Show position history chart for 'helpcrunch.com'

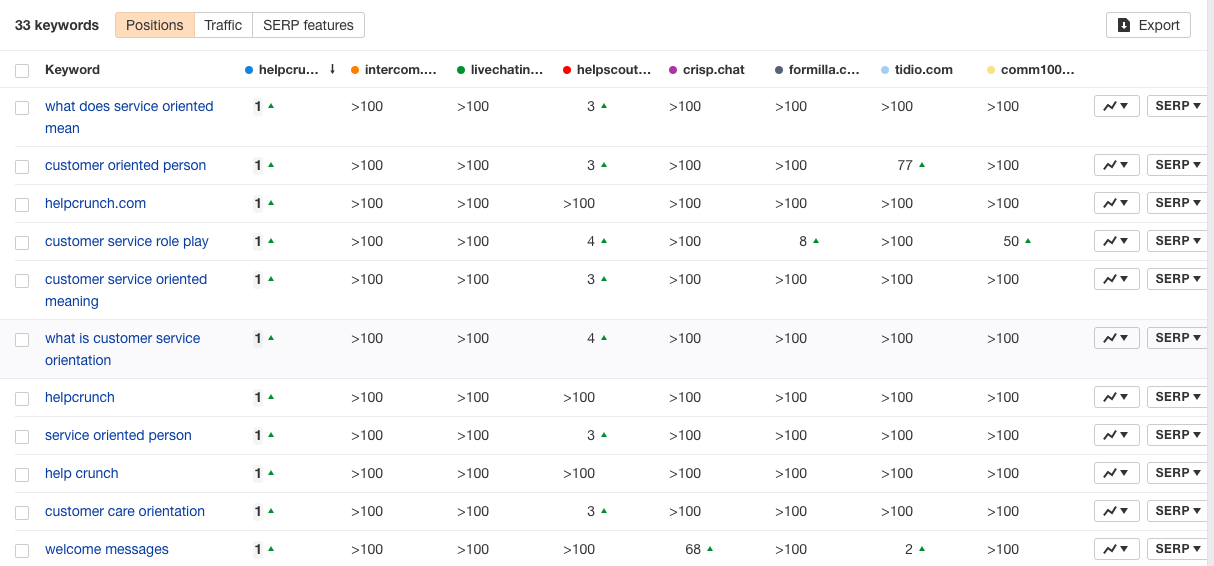pos(1116,203)
